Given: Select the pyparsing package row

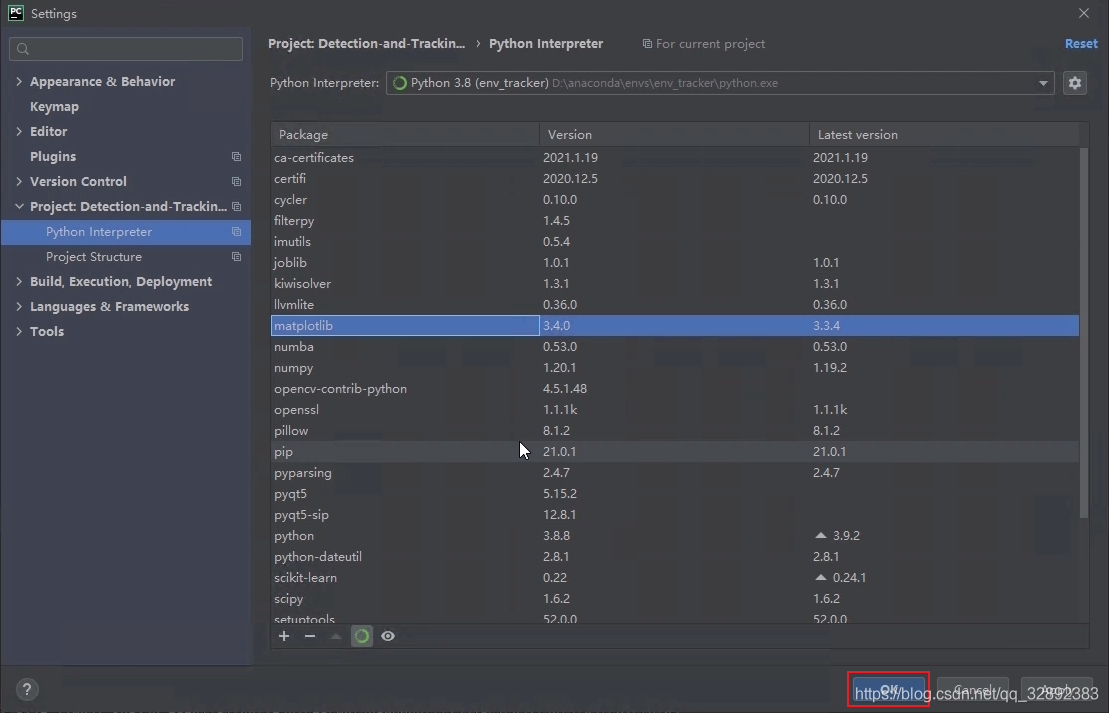Looking at the screenshot, I should pyautogui.click(x=675, y=473).
